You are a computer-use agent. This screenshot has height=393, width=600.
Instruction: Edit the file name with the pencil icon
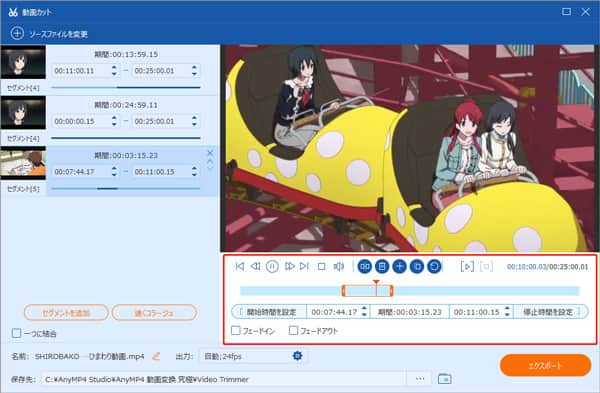(156, 357)
